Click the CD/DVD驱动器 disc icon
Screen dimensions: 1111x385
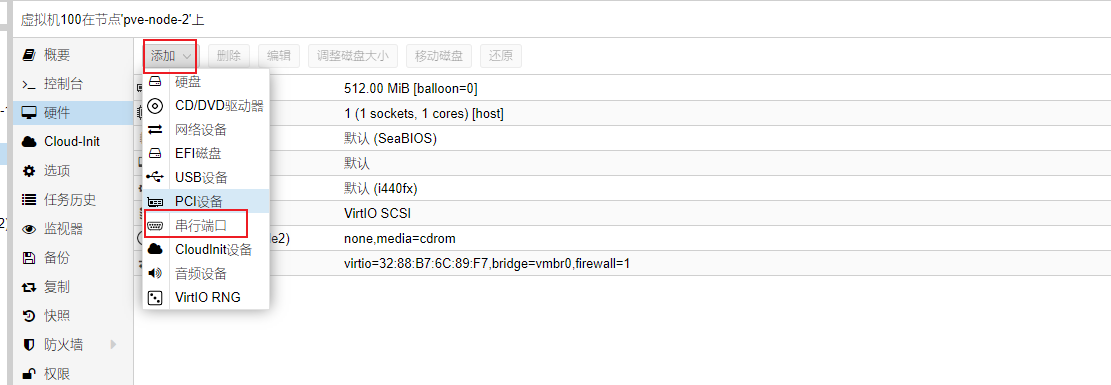(154, 106)
